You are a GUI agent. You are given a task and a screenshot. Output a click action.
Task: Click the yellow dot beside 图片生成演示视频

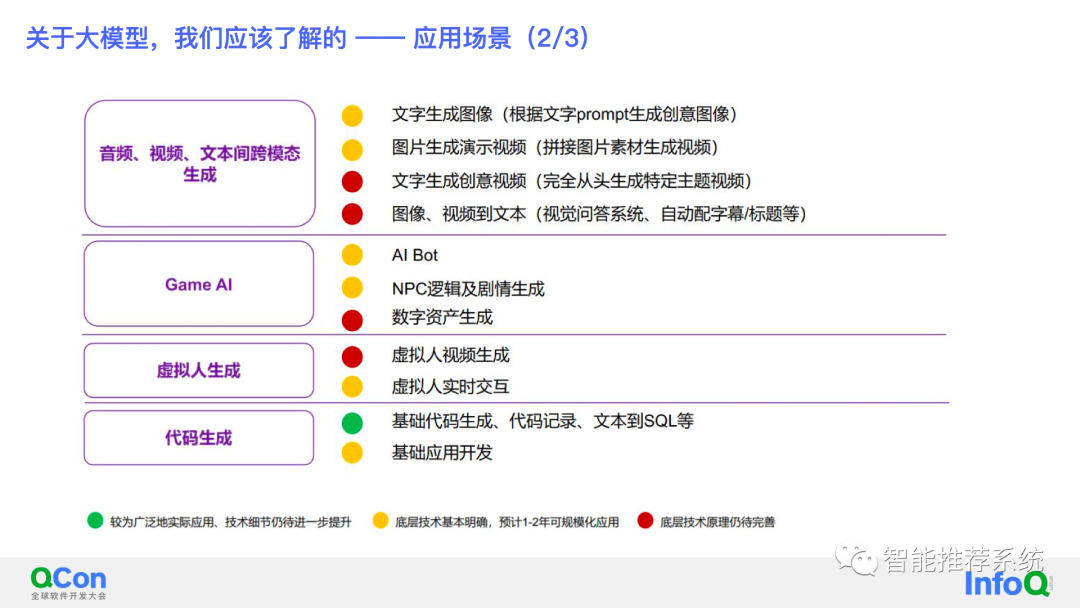coord(352,149)
